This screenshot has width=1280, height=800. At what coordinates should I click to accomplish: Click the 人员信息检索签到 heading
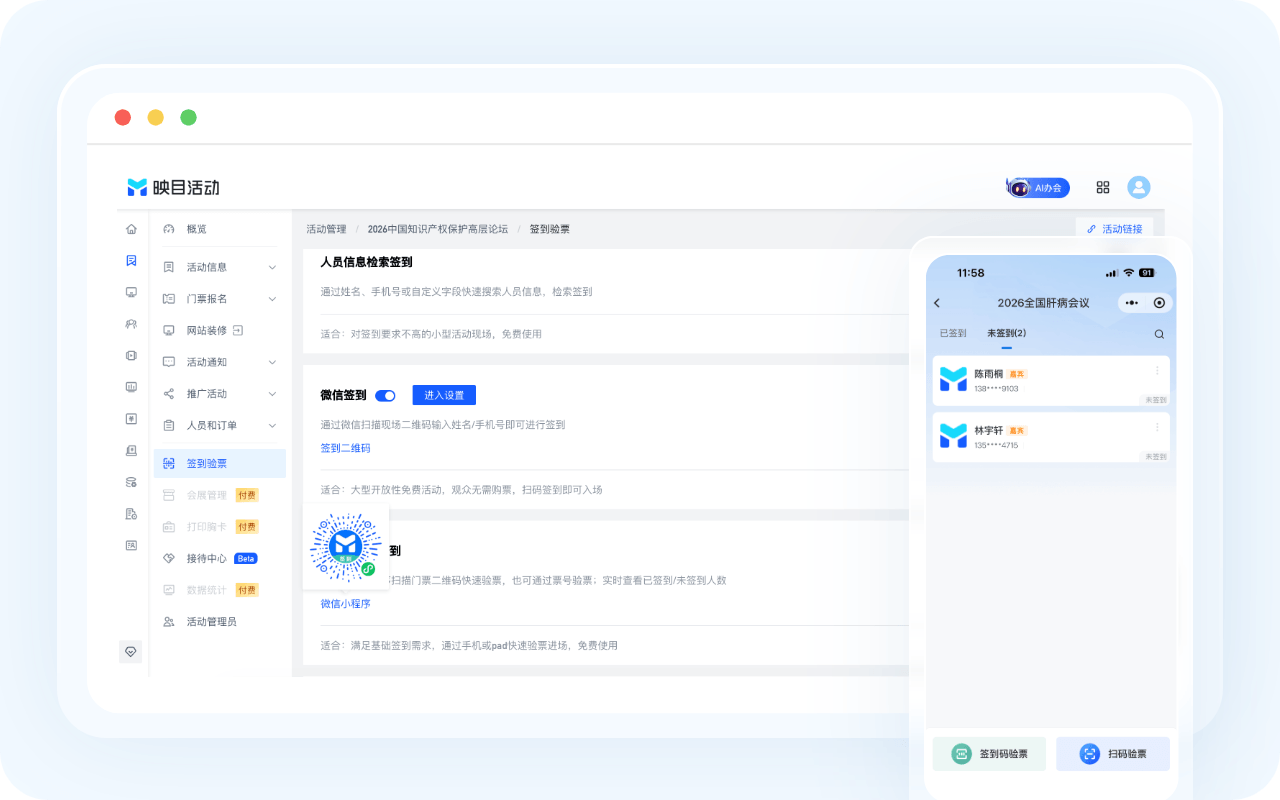click(x=366, y=262)
